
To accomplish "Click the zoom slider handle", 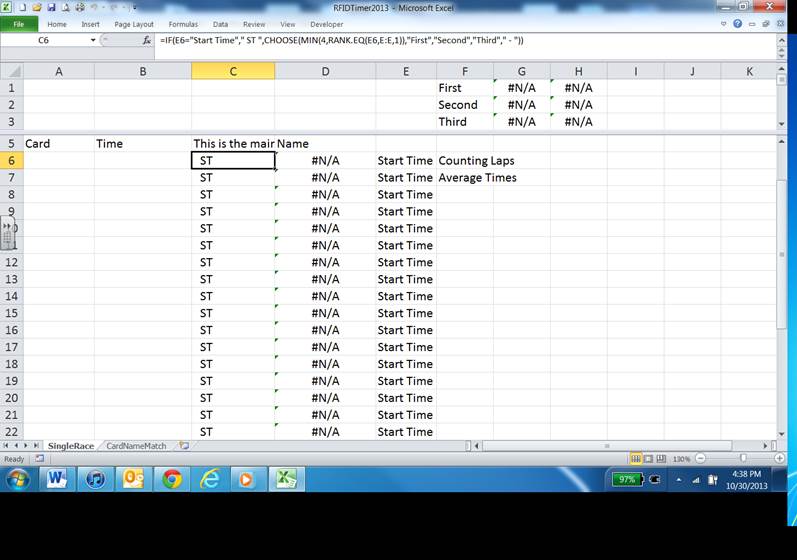I will [743, 458].
